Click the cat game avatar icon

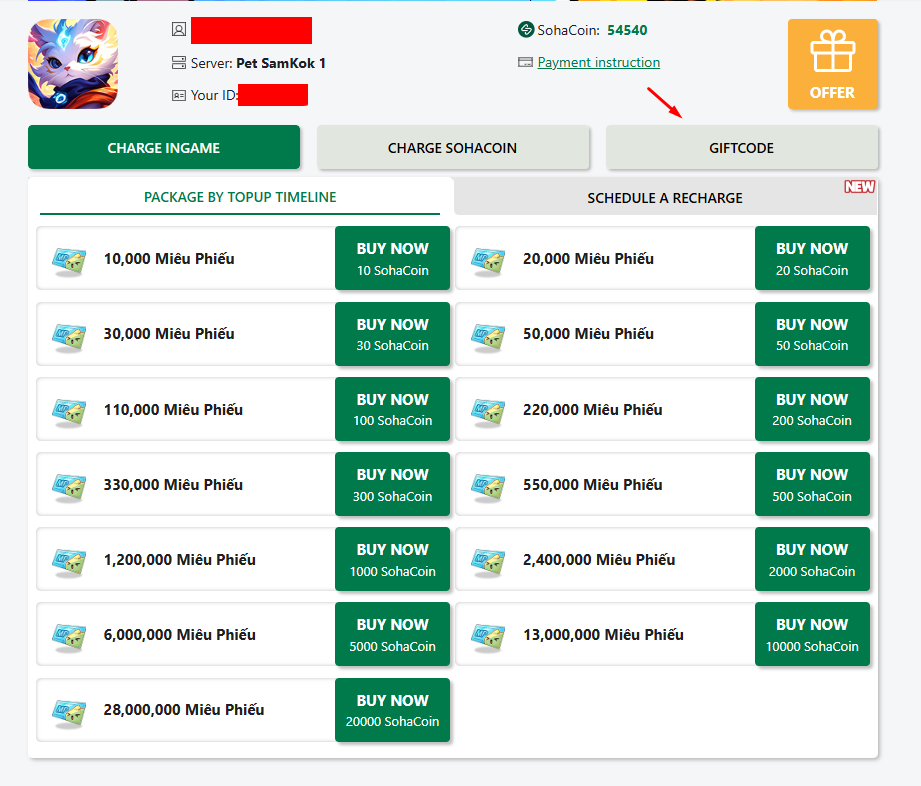click(73, 64)
